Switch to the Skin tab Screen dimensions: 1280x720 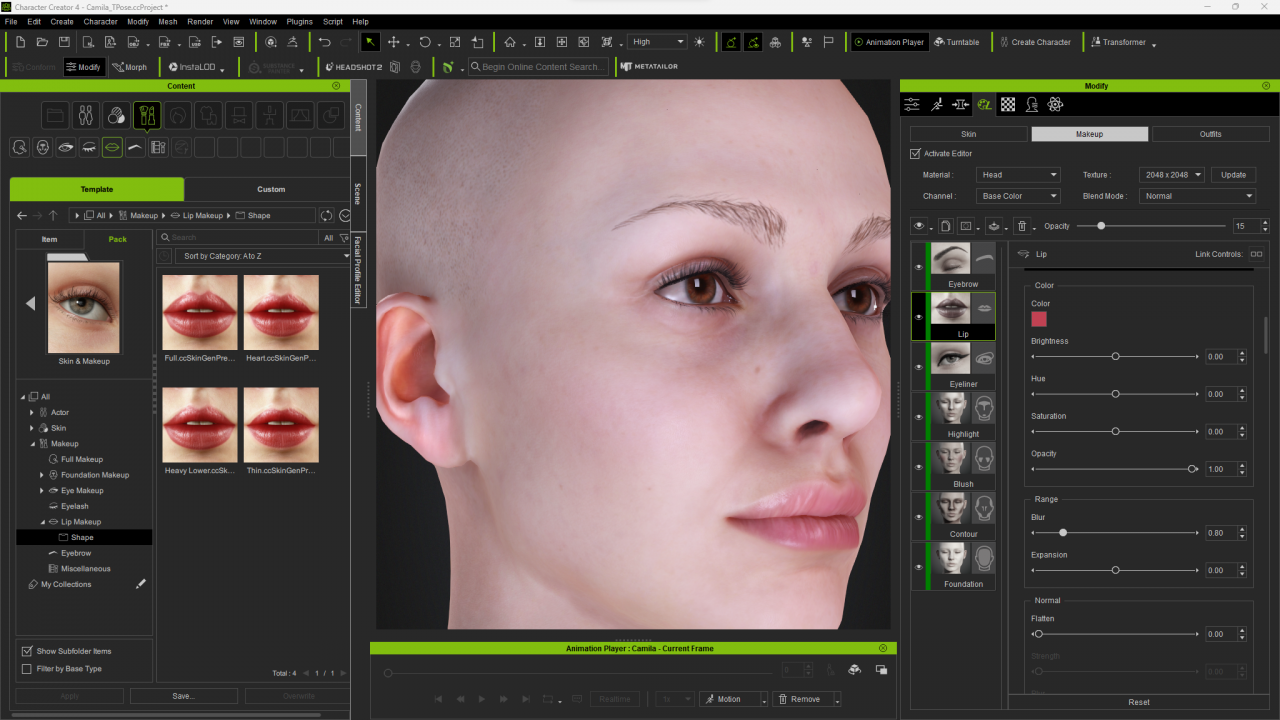point(968,134)
